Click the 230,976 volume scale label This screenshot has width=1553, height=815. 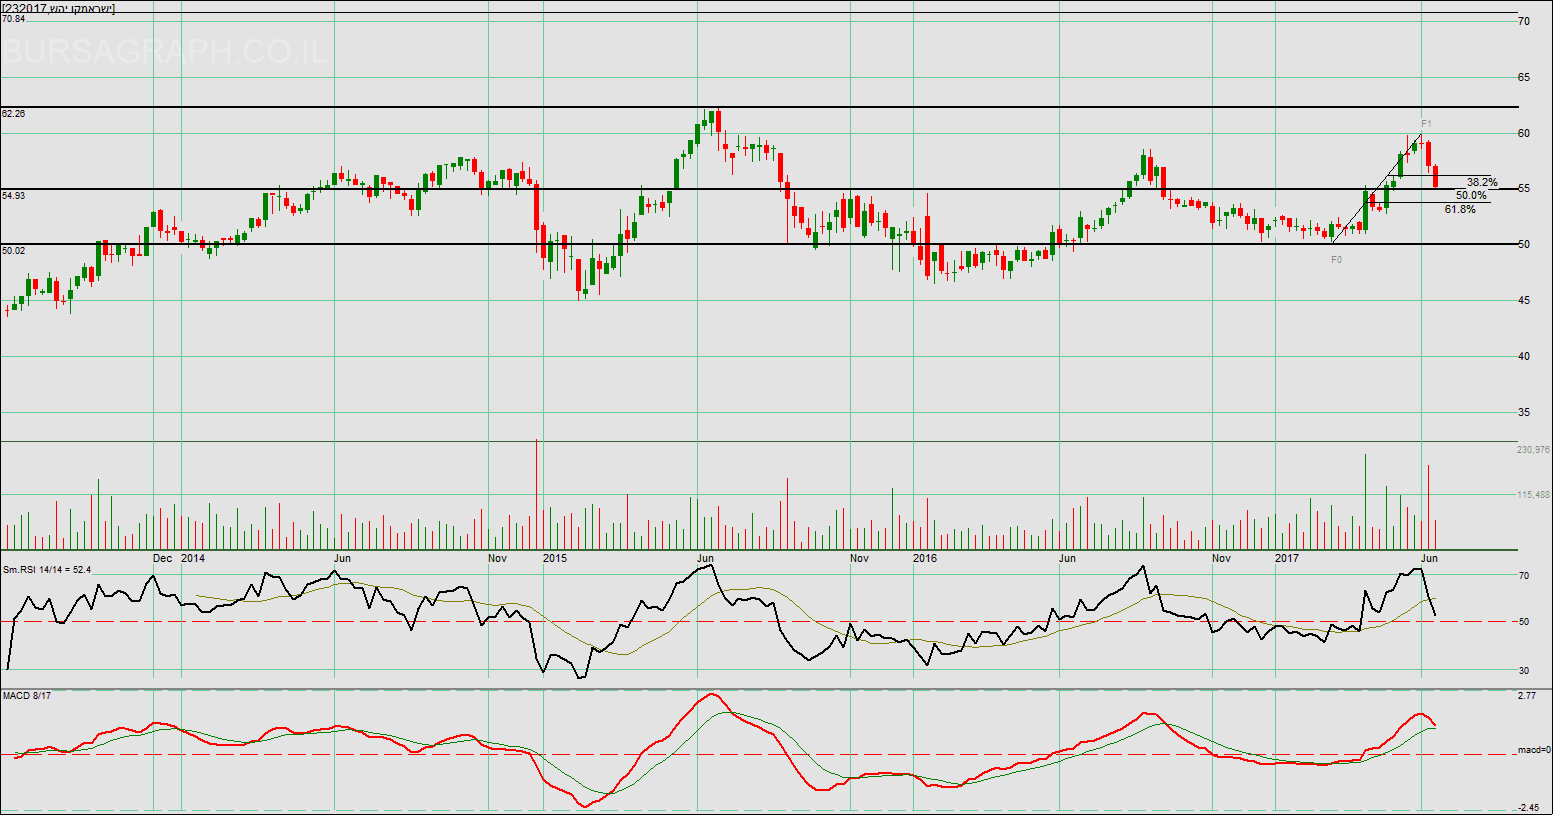[1533, 450]
